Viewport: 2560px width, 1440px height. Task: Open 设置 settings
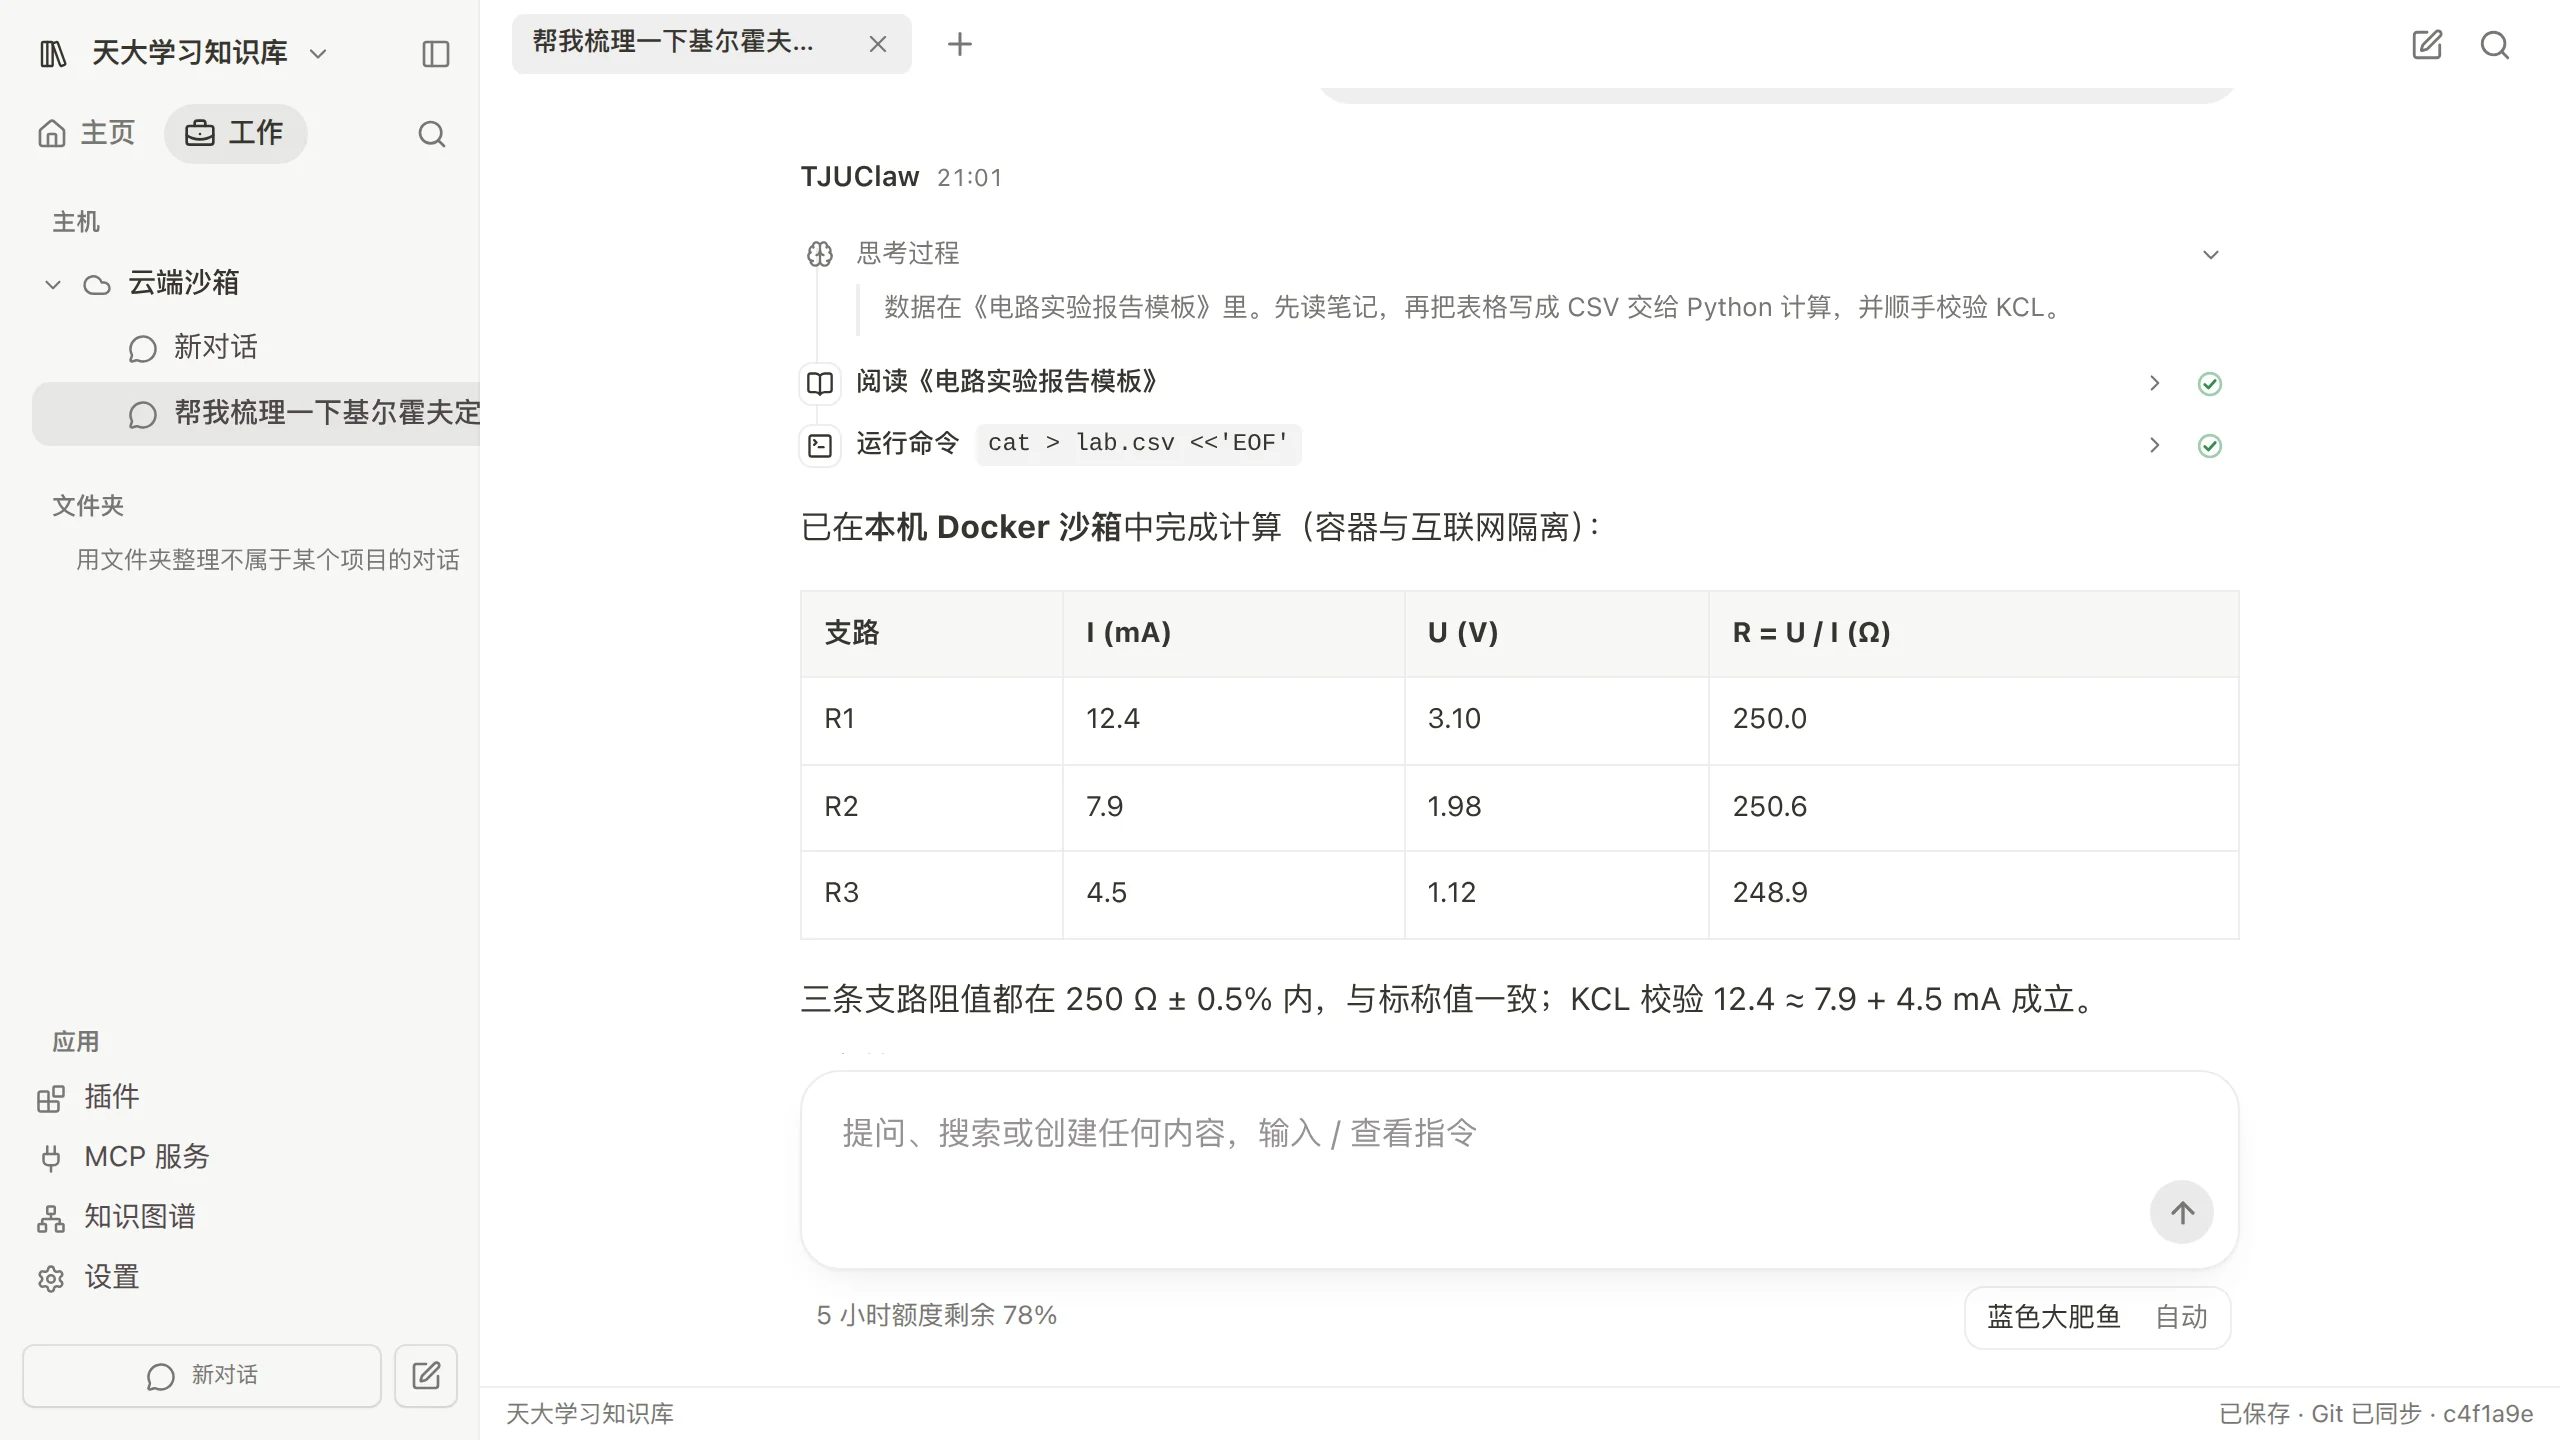point(88,1277)
